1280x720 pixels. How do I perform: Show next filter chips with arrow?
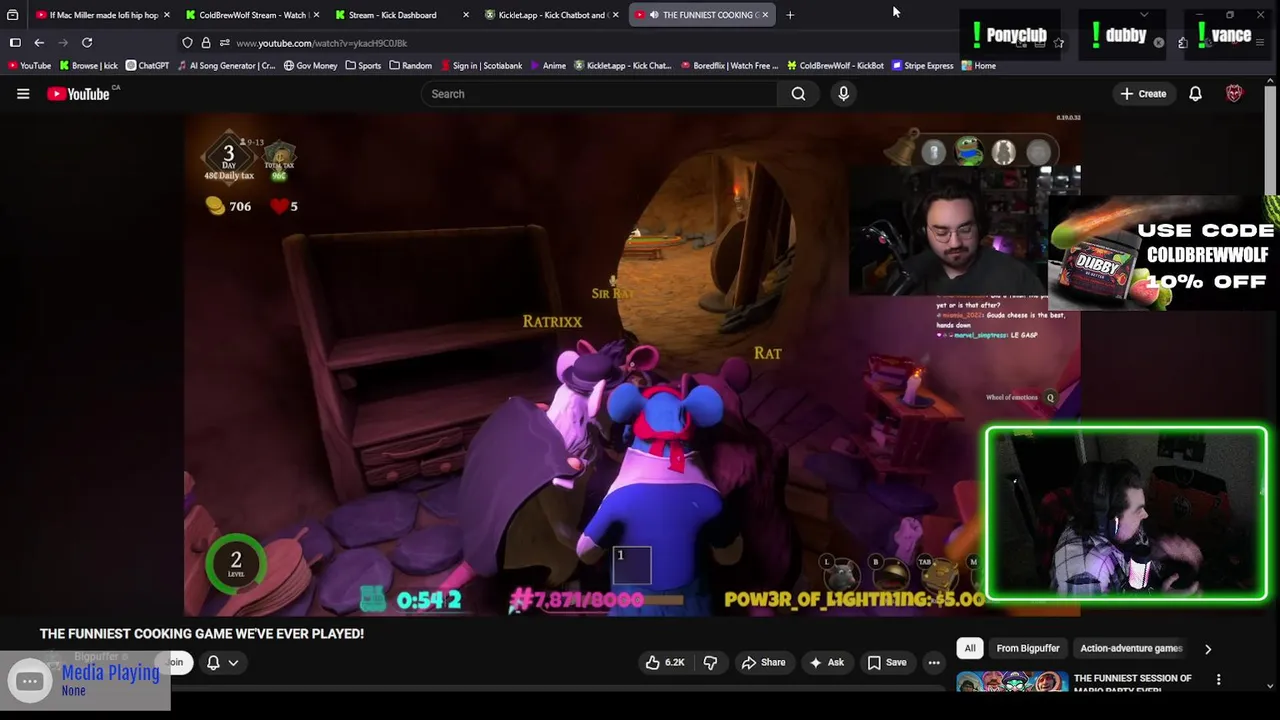(x=1208, y=649)
